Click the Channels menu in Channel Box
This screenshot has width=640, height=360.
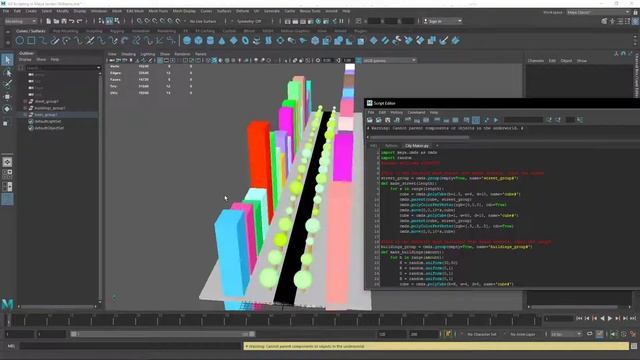pos(536,60)
